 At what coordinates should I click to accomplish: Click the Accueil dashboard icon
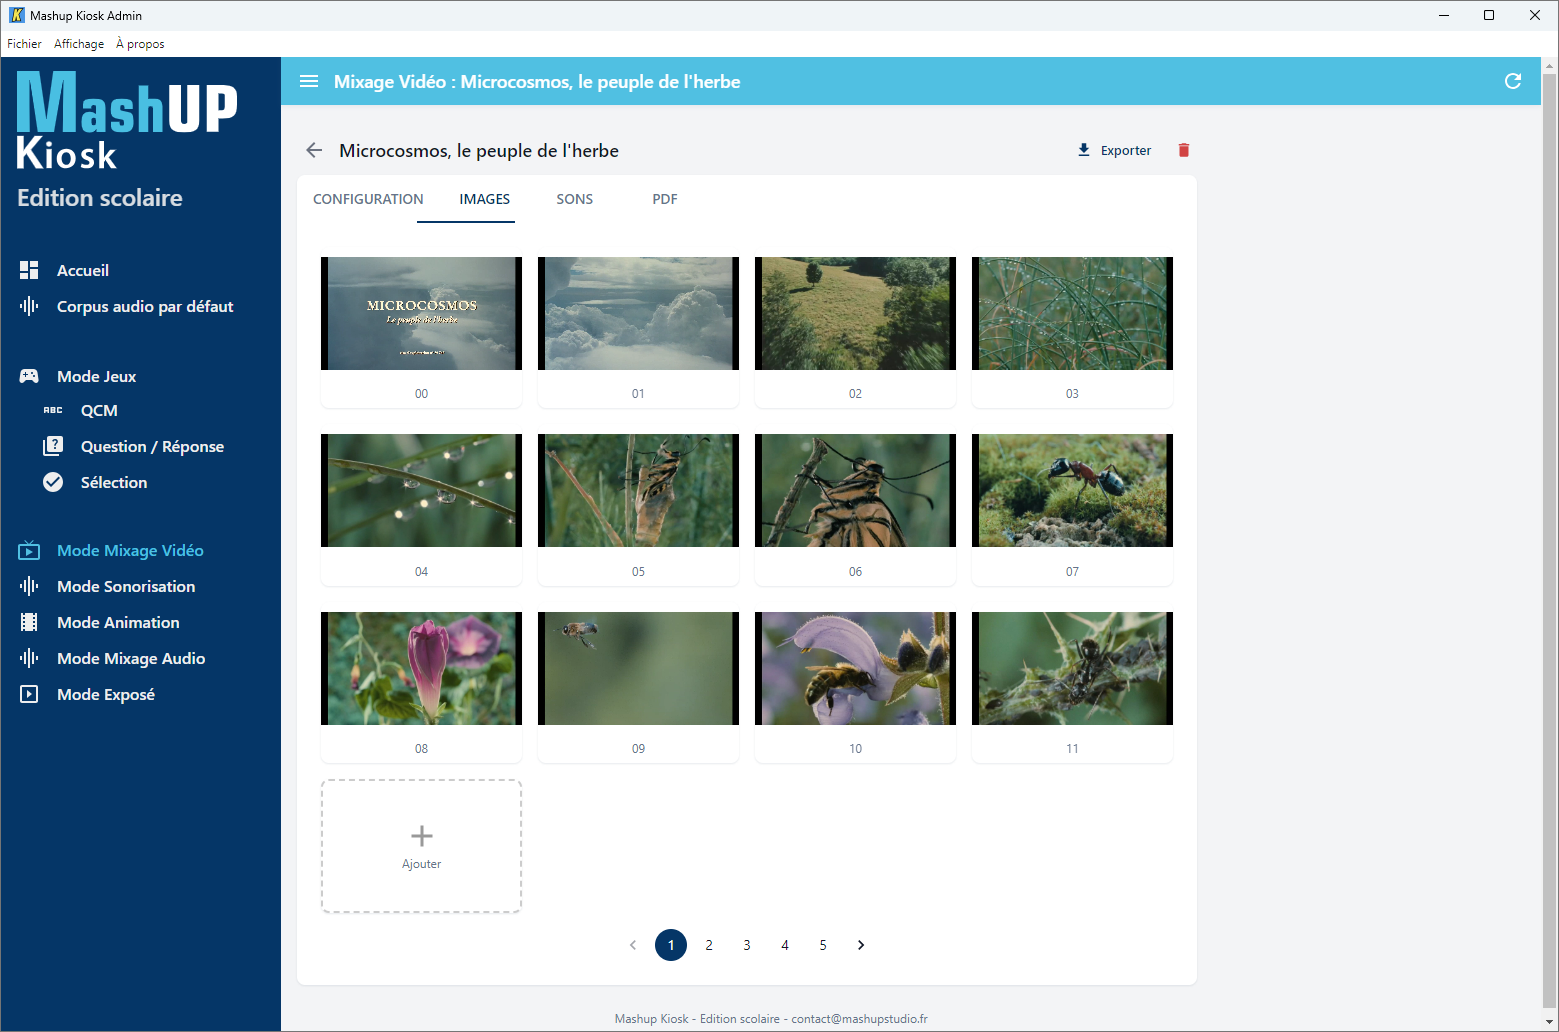coord(29,270)
